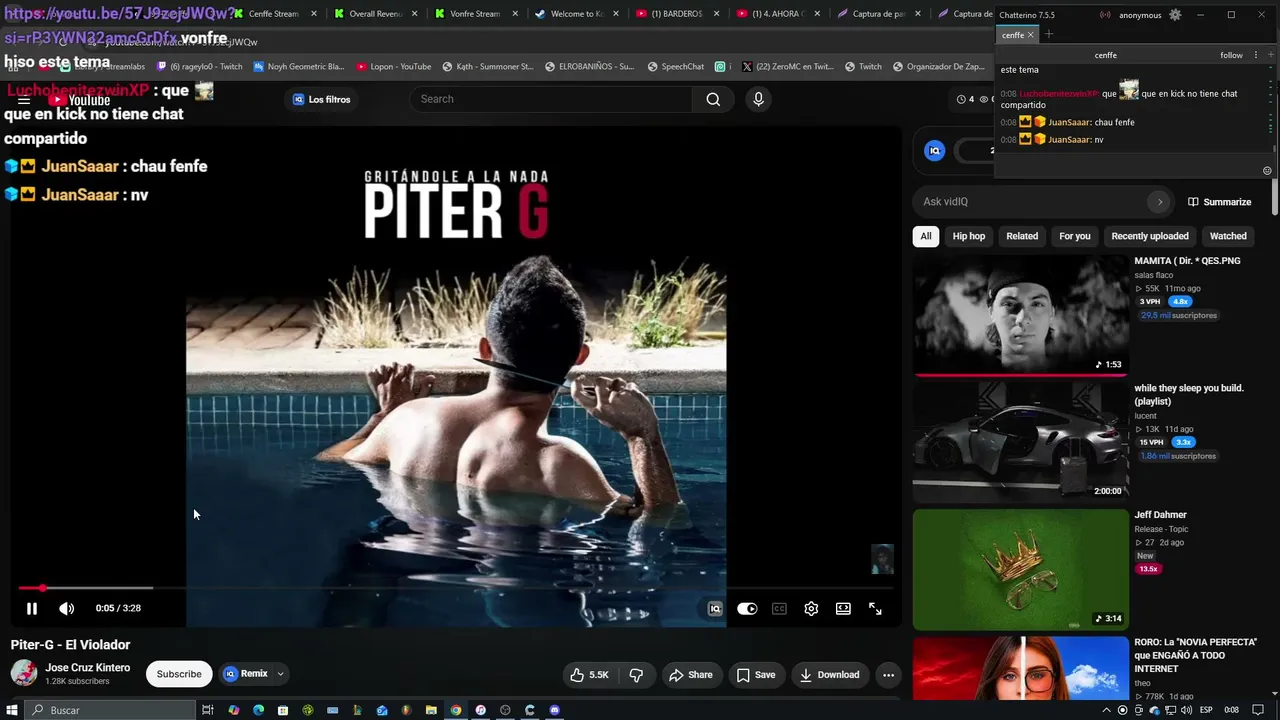Open SpeechChat bookmark

[675, 67]
